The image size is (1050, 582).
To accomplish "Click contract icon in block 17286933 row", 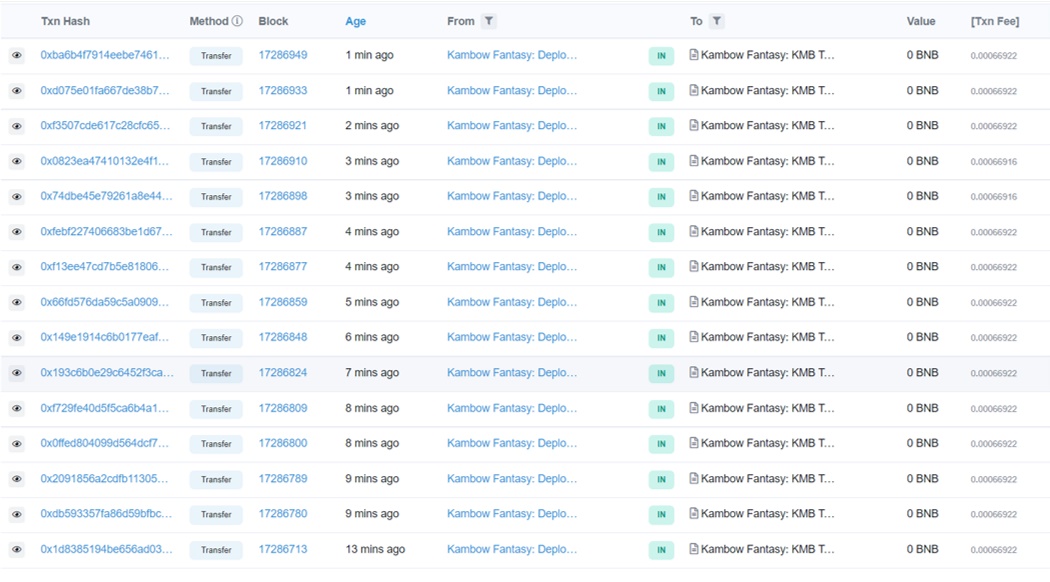I will click(x=694, y=90).
